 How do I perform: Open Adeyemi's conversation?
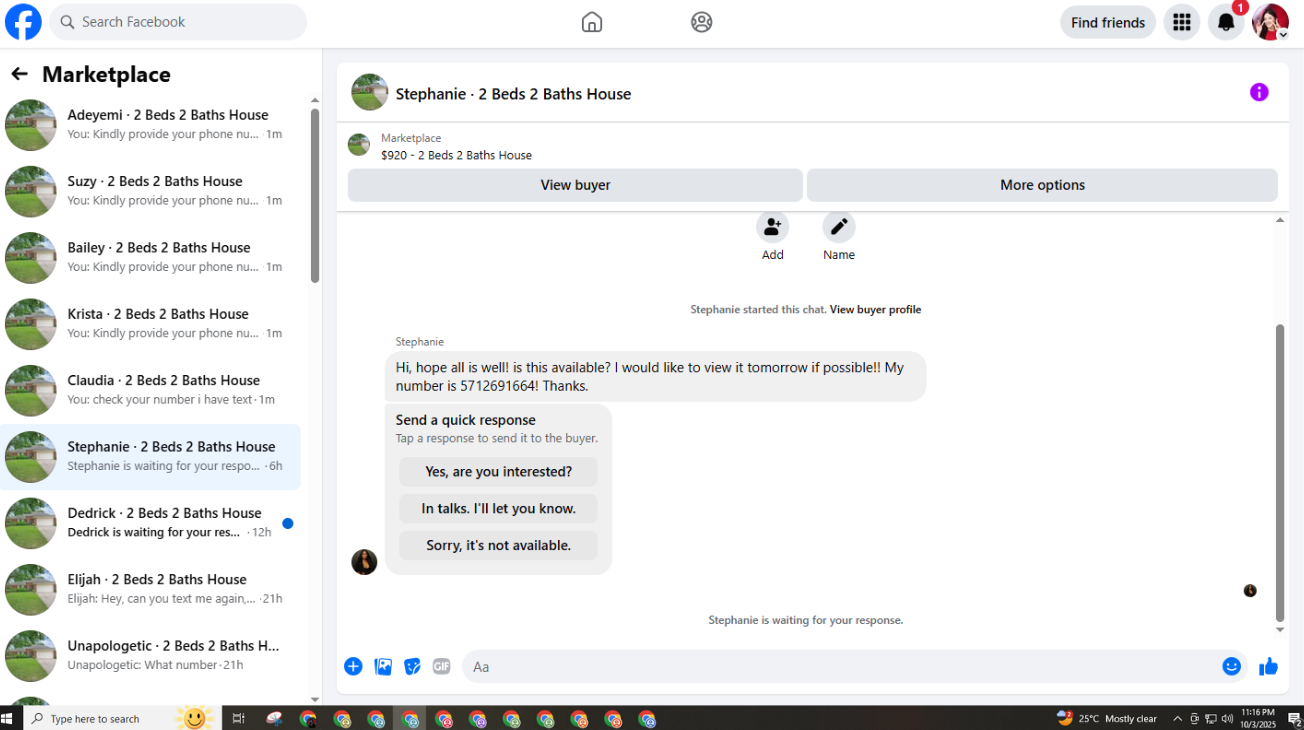point(150,125)
